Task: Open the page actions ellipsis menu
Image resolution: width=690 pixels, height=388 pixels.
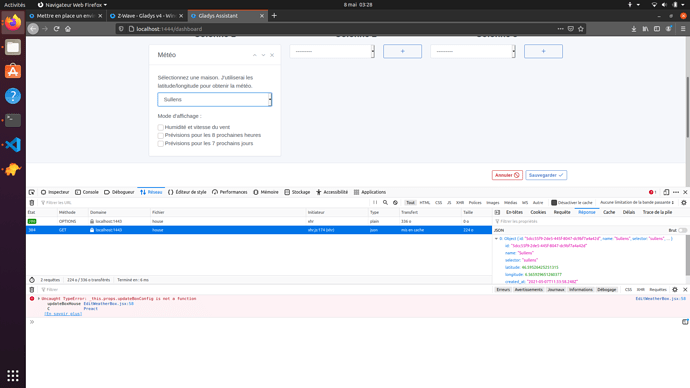Action: click(x=560, y=29)
